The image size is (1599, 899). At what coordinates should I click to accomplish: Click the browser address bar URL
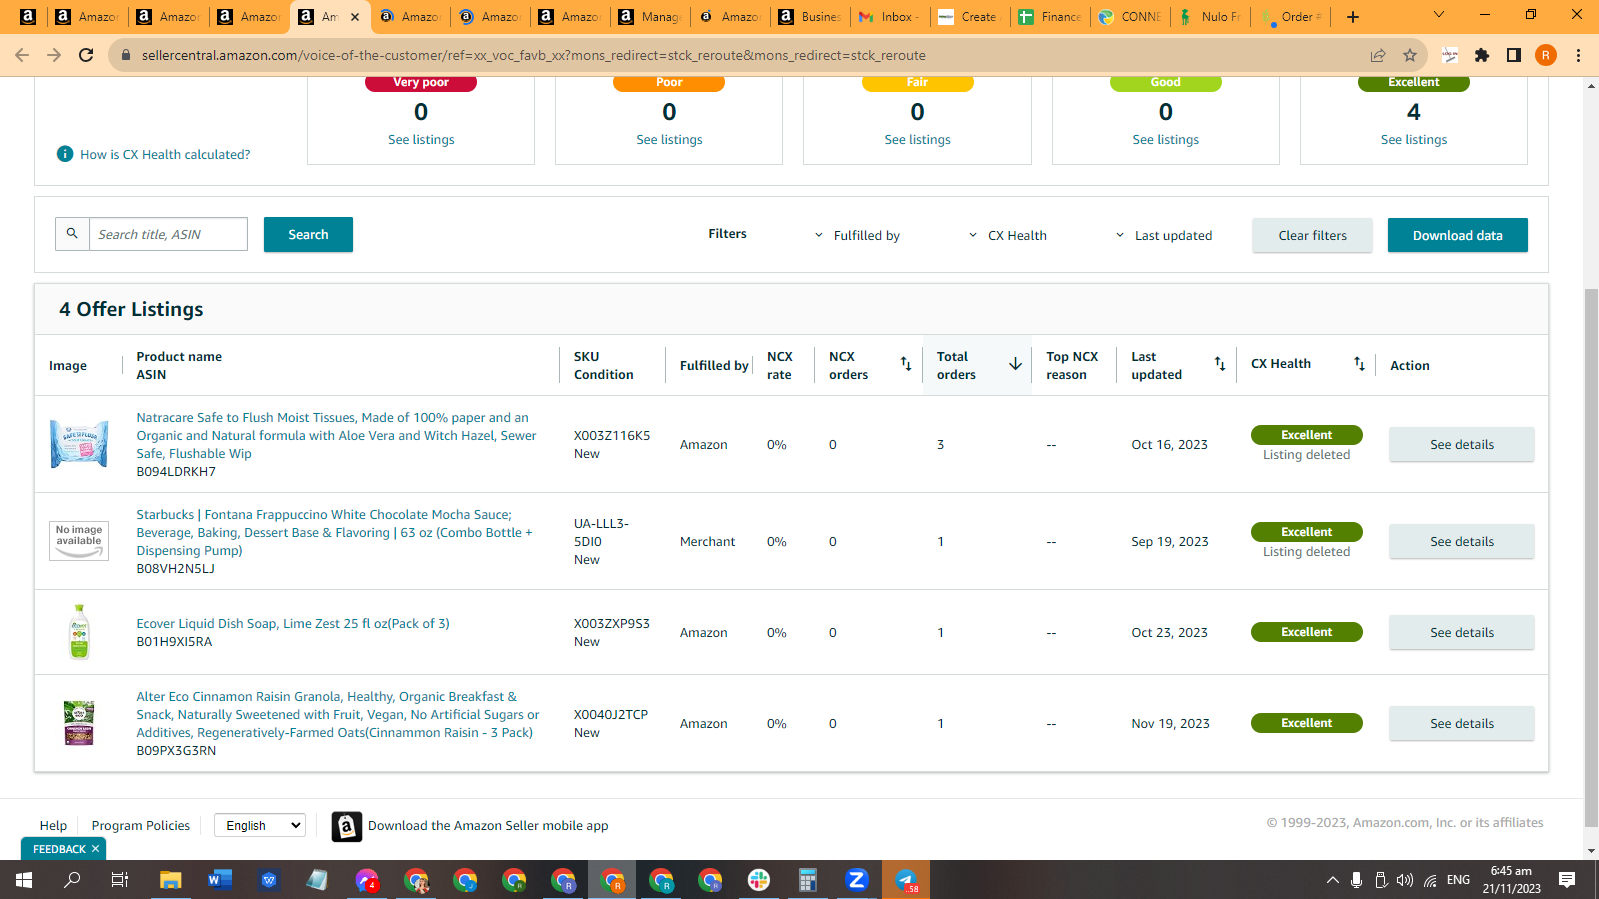534,55
